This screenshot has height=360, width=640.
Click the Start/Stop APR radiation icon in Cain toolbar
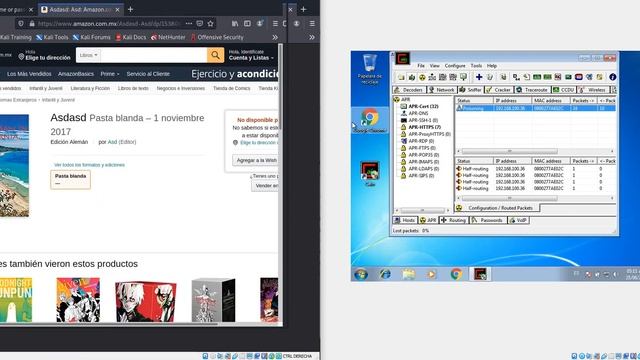(422, 77)
